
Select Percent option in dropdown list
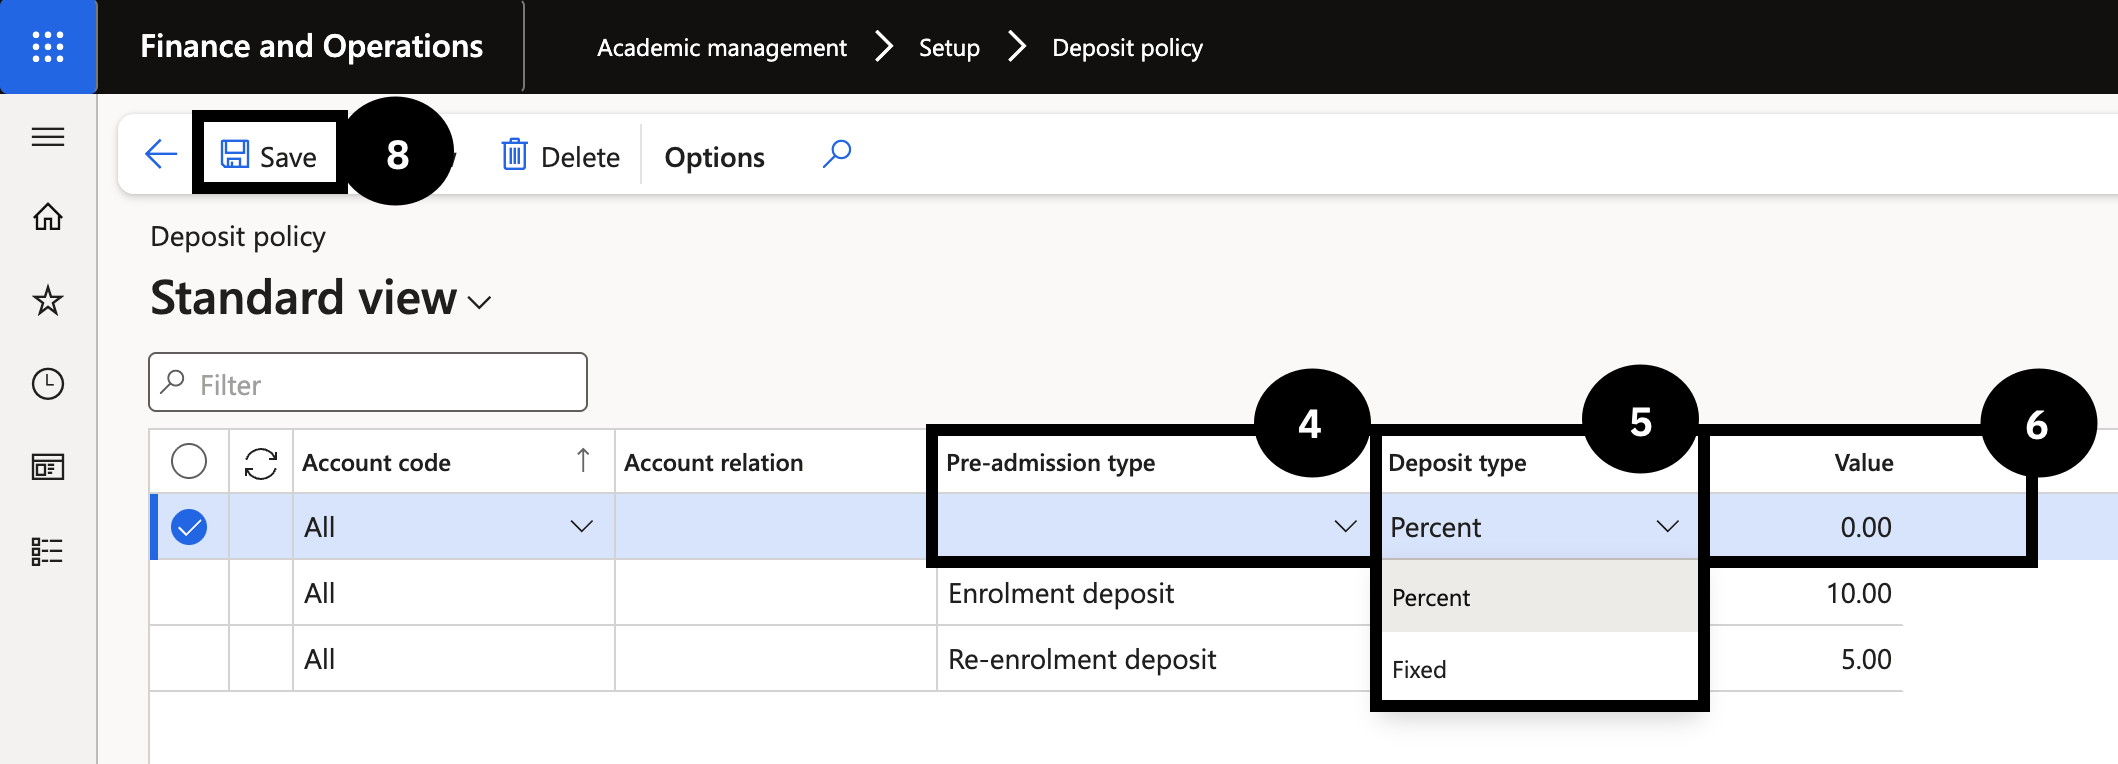[1540, 597]
